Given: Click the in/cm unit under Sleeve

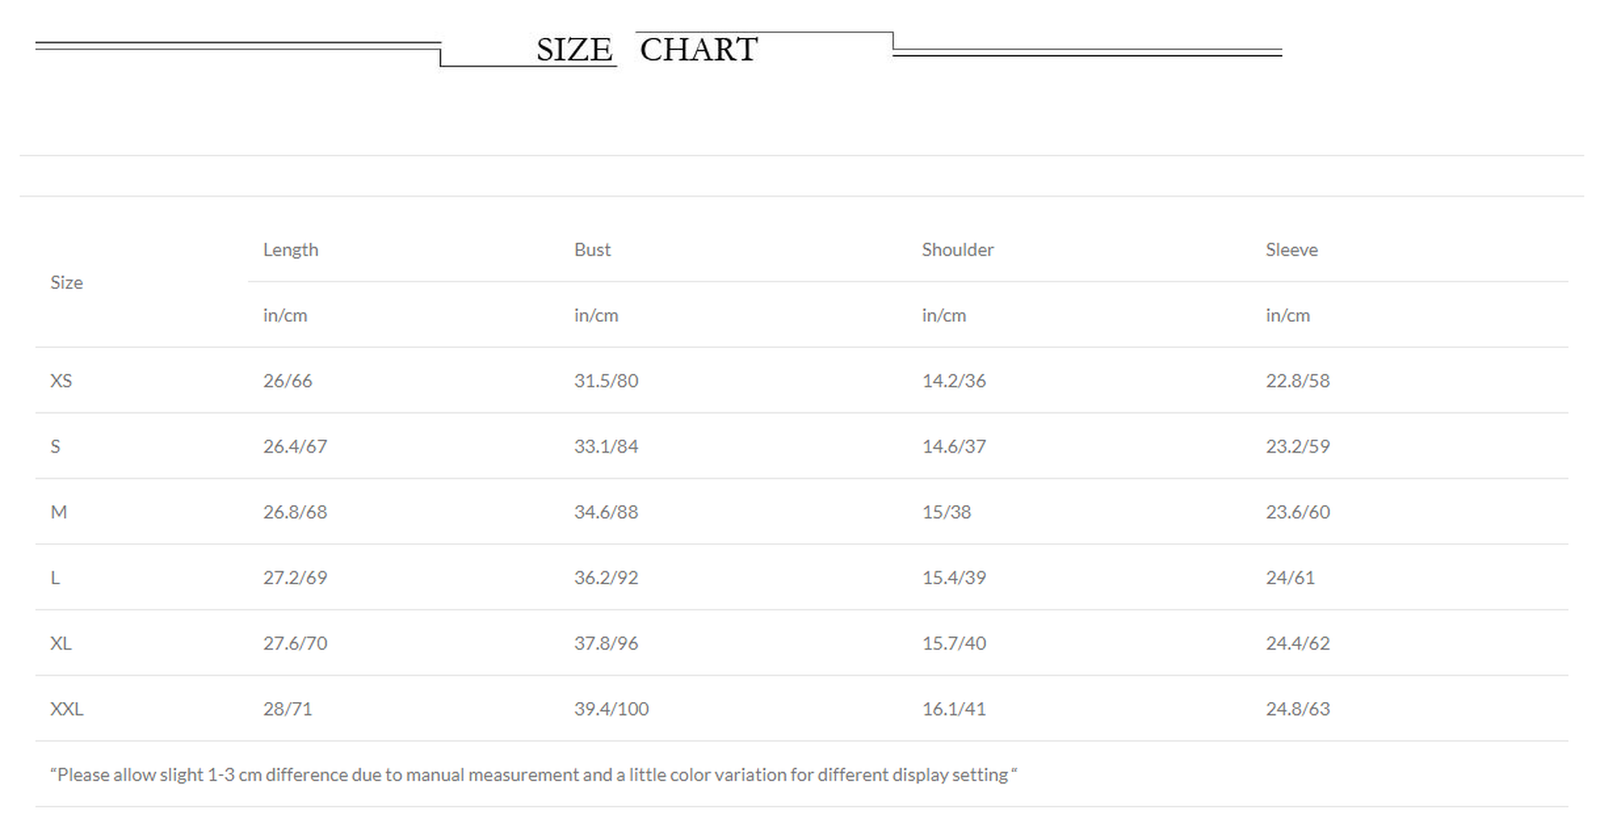Looking at the screenshot, I should click(x=1287, y=316).
